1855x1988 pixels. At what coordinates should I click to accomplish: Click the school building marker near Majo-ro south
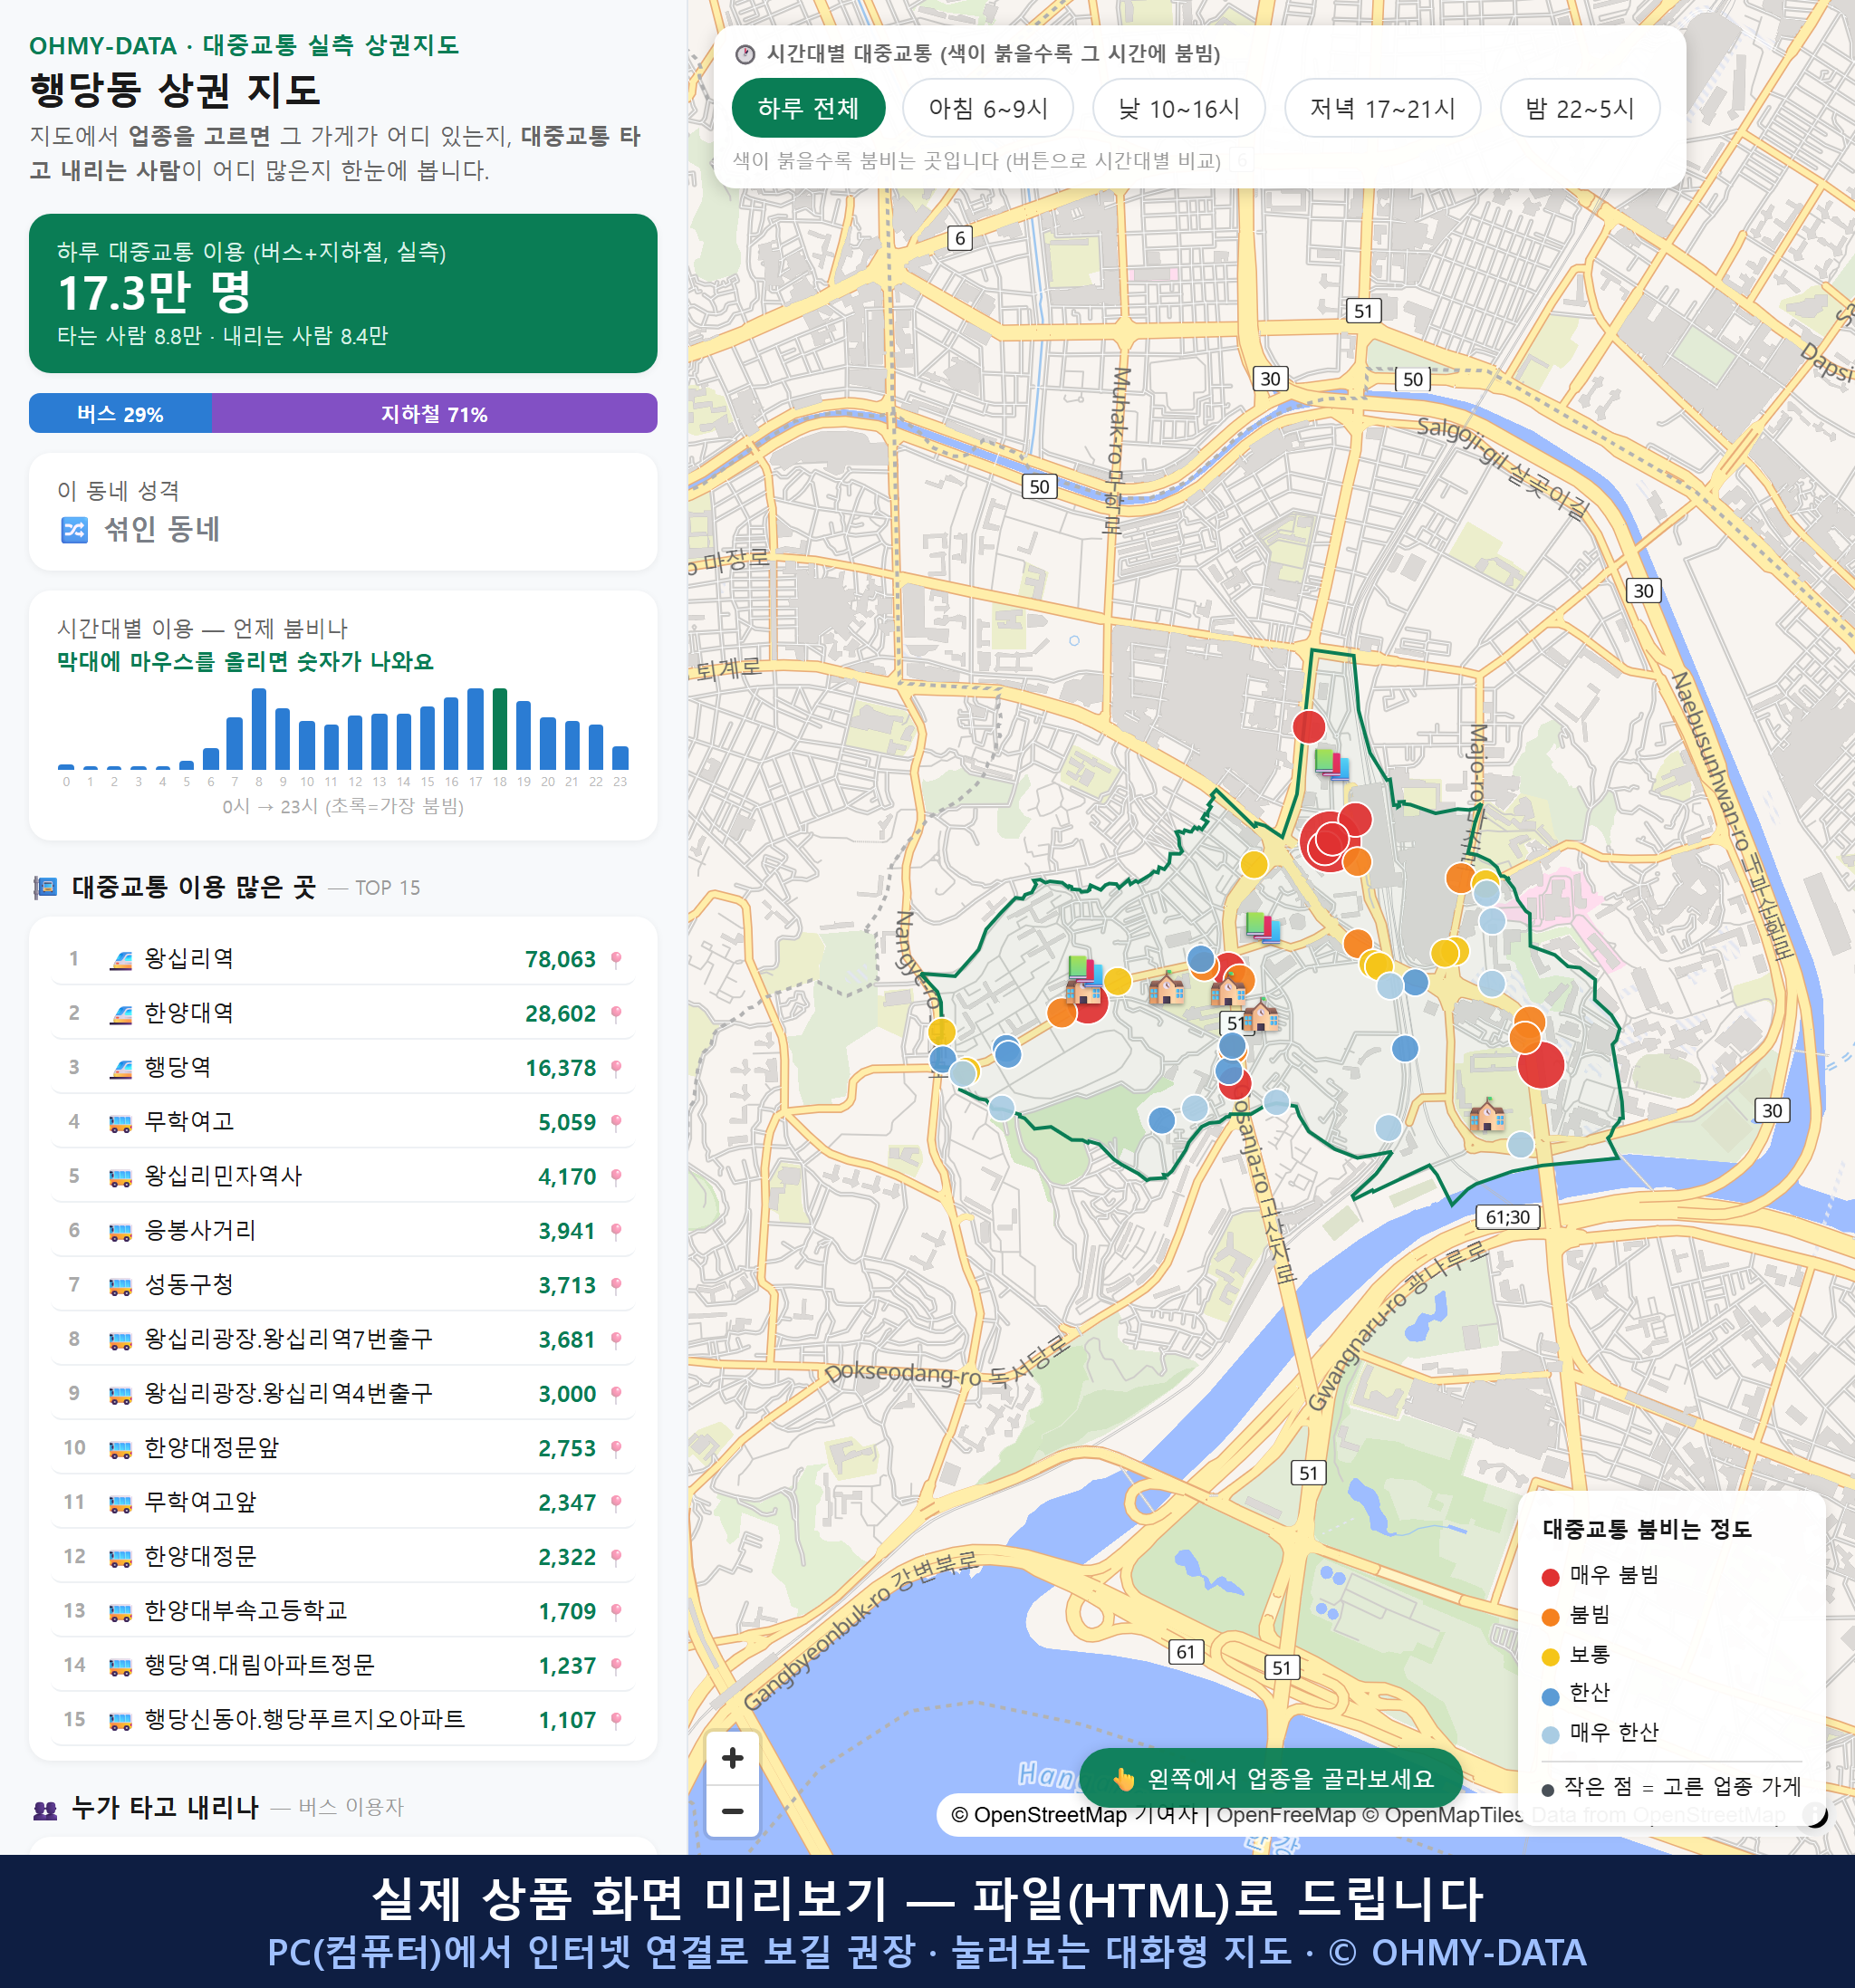1487,1115
